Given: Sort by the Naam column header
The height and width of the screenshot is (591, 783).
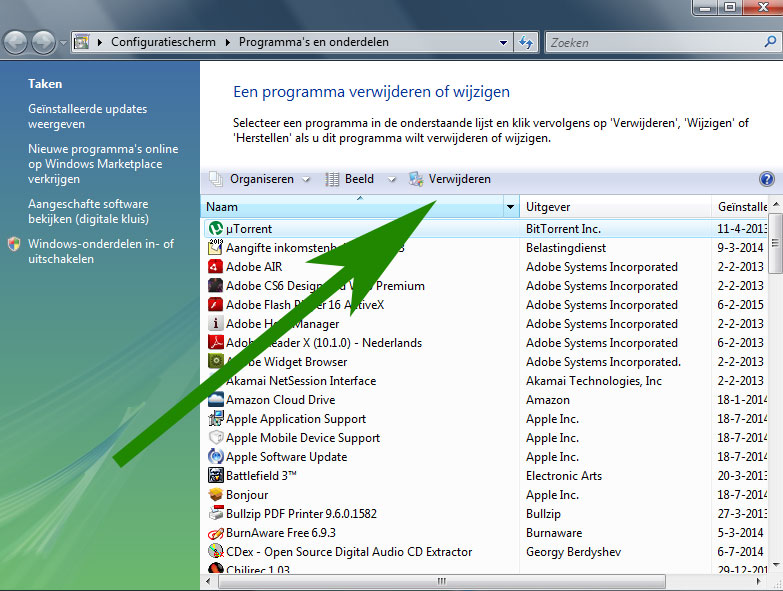Looking at the screenshot, I should tap(353, 207).
